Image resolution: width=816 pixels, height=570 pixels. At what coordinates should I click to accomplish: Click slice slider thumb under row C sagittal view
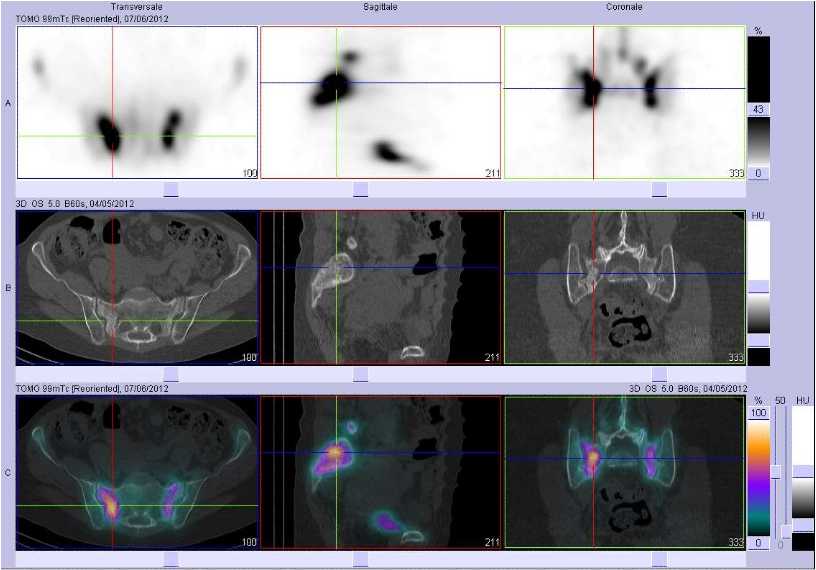click(x=360, y=560)
